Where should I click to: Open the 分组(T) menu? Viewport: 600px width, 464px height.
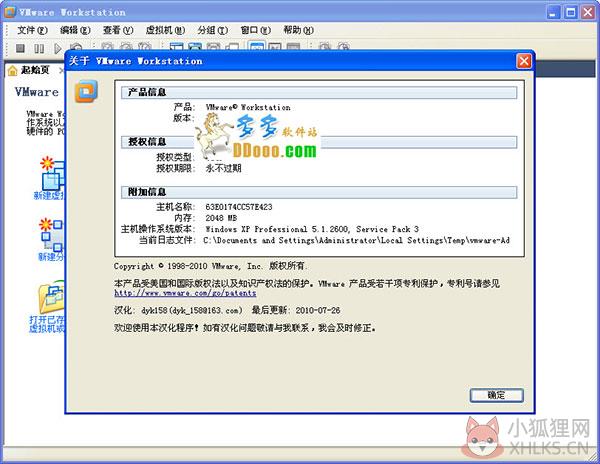[213, 30]
